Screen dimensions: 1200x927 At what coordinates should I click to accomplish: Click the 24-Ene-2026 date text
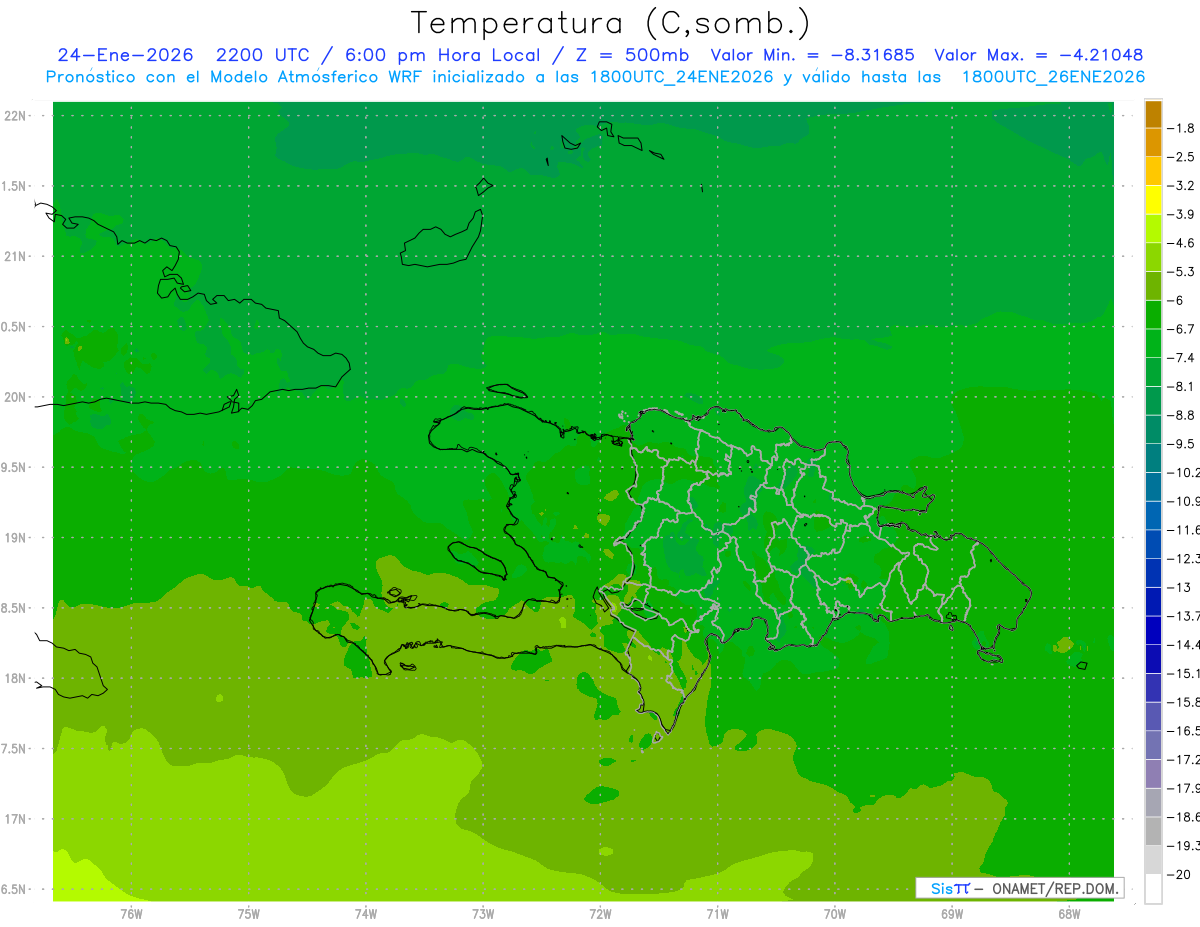tap(125, 55)
